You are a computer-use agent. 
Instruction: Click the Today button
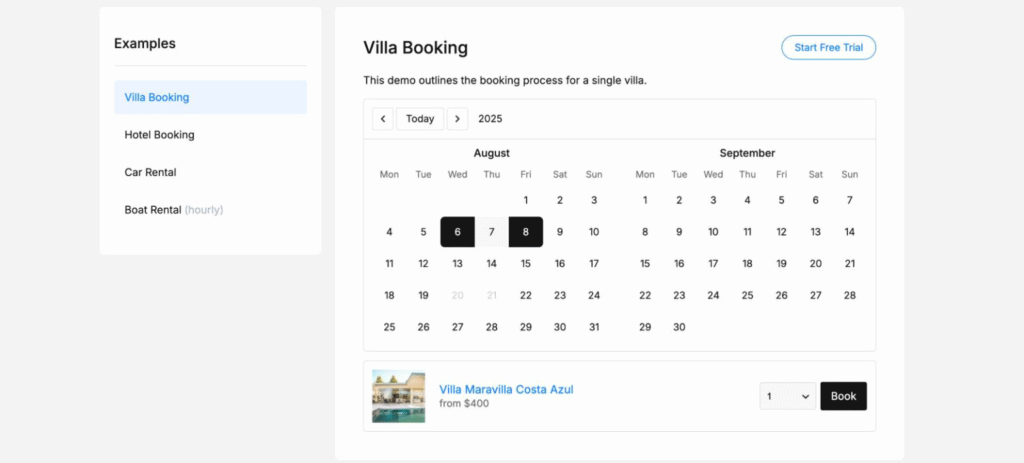[x=420, y=119]
